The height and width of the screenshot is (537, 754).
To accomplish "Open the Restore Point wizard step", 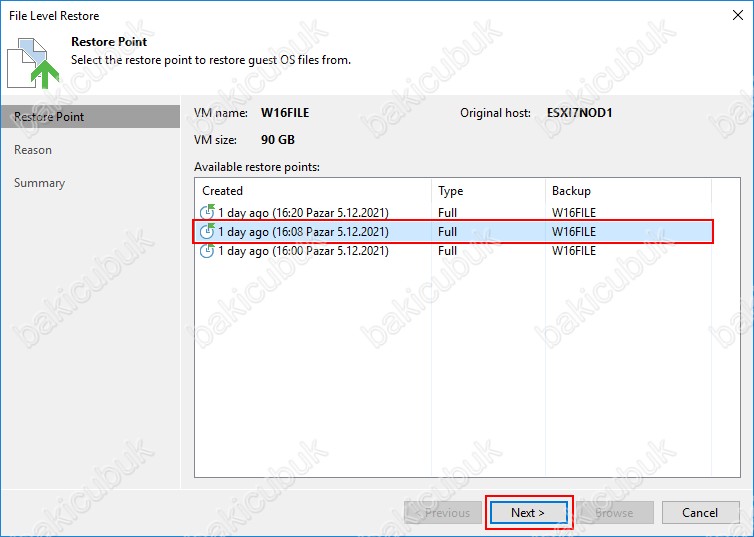I will [x=90, y=117].
